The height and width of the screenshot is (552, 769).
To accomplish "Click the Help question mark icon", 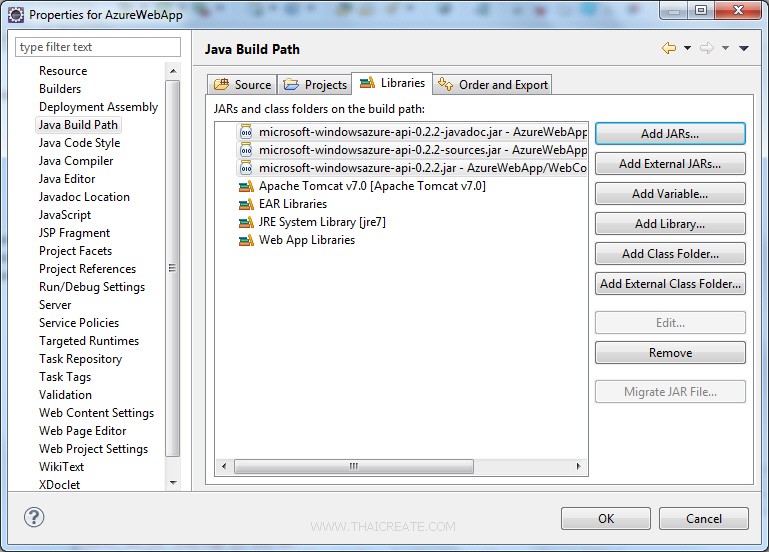I will pyautogui.click(x=34, y=517).
